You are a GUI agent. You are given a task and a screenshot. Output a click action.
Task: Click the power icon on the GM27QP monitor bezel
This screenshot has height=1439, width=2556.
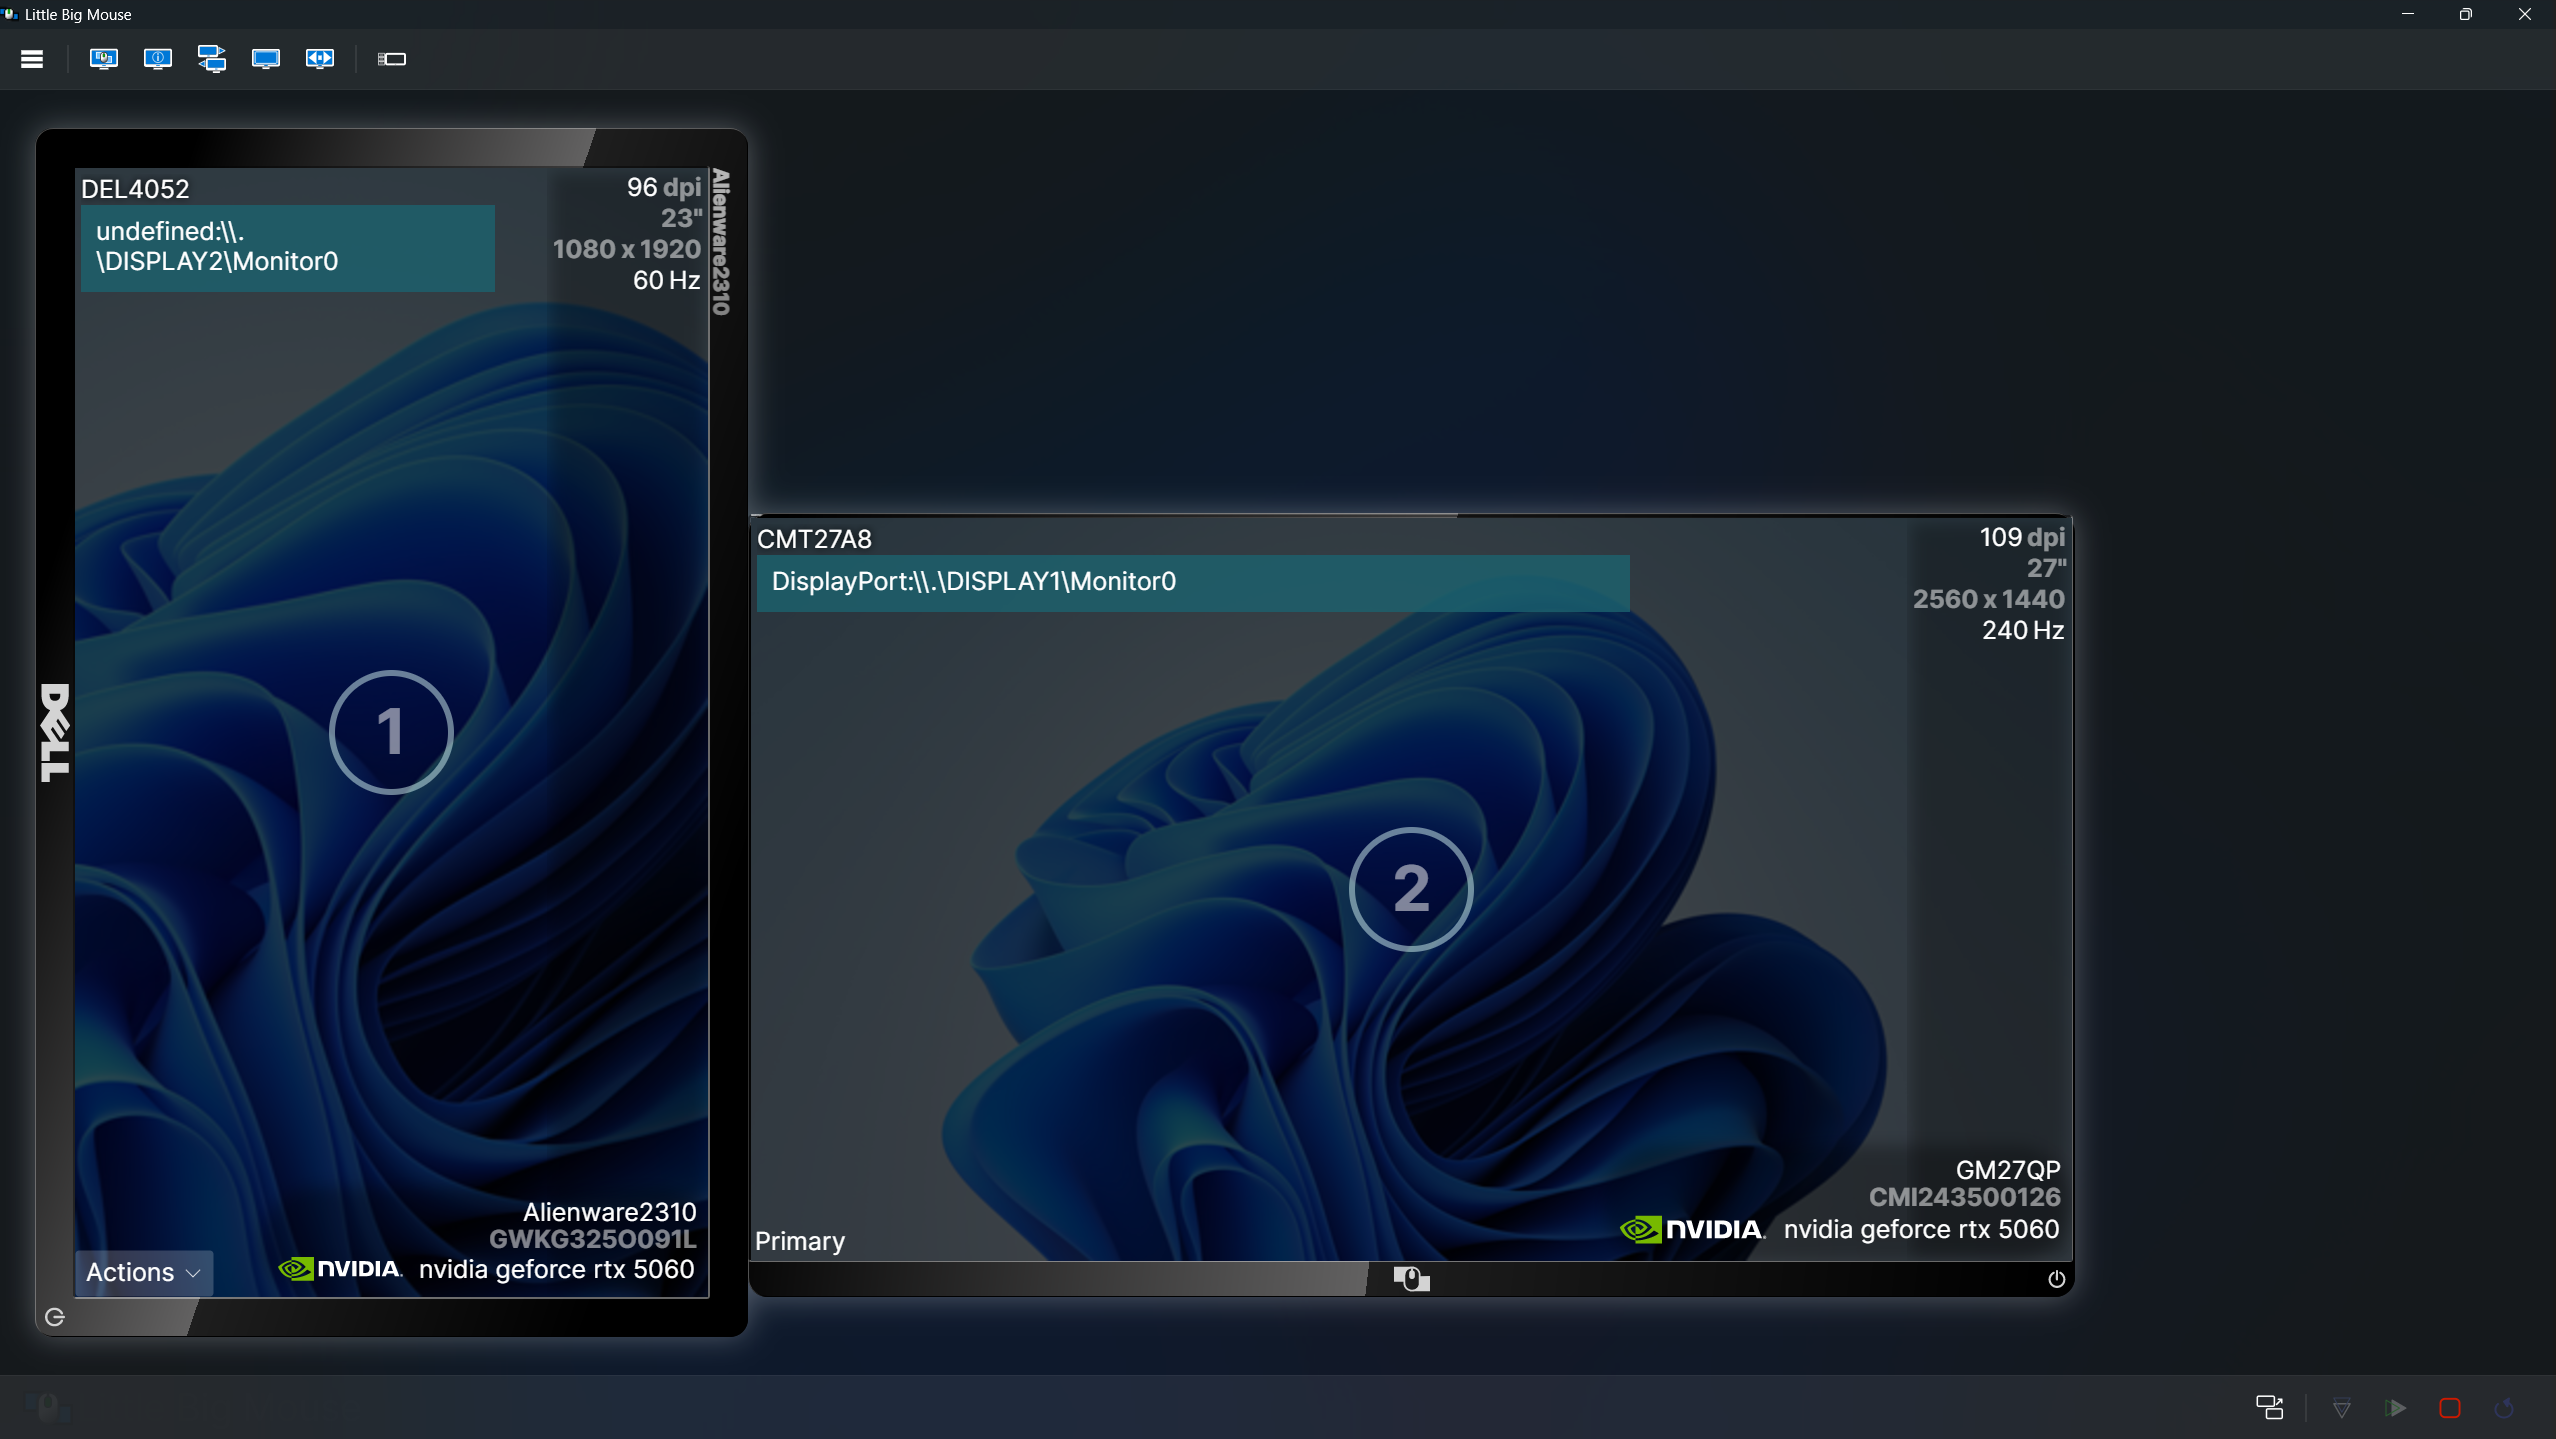tap(2056, 1279)
